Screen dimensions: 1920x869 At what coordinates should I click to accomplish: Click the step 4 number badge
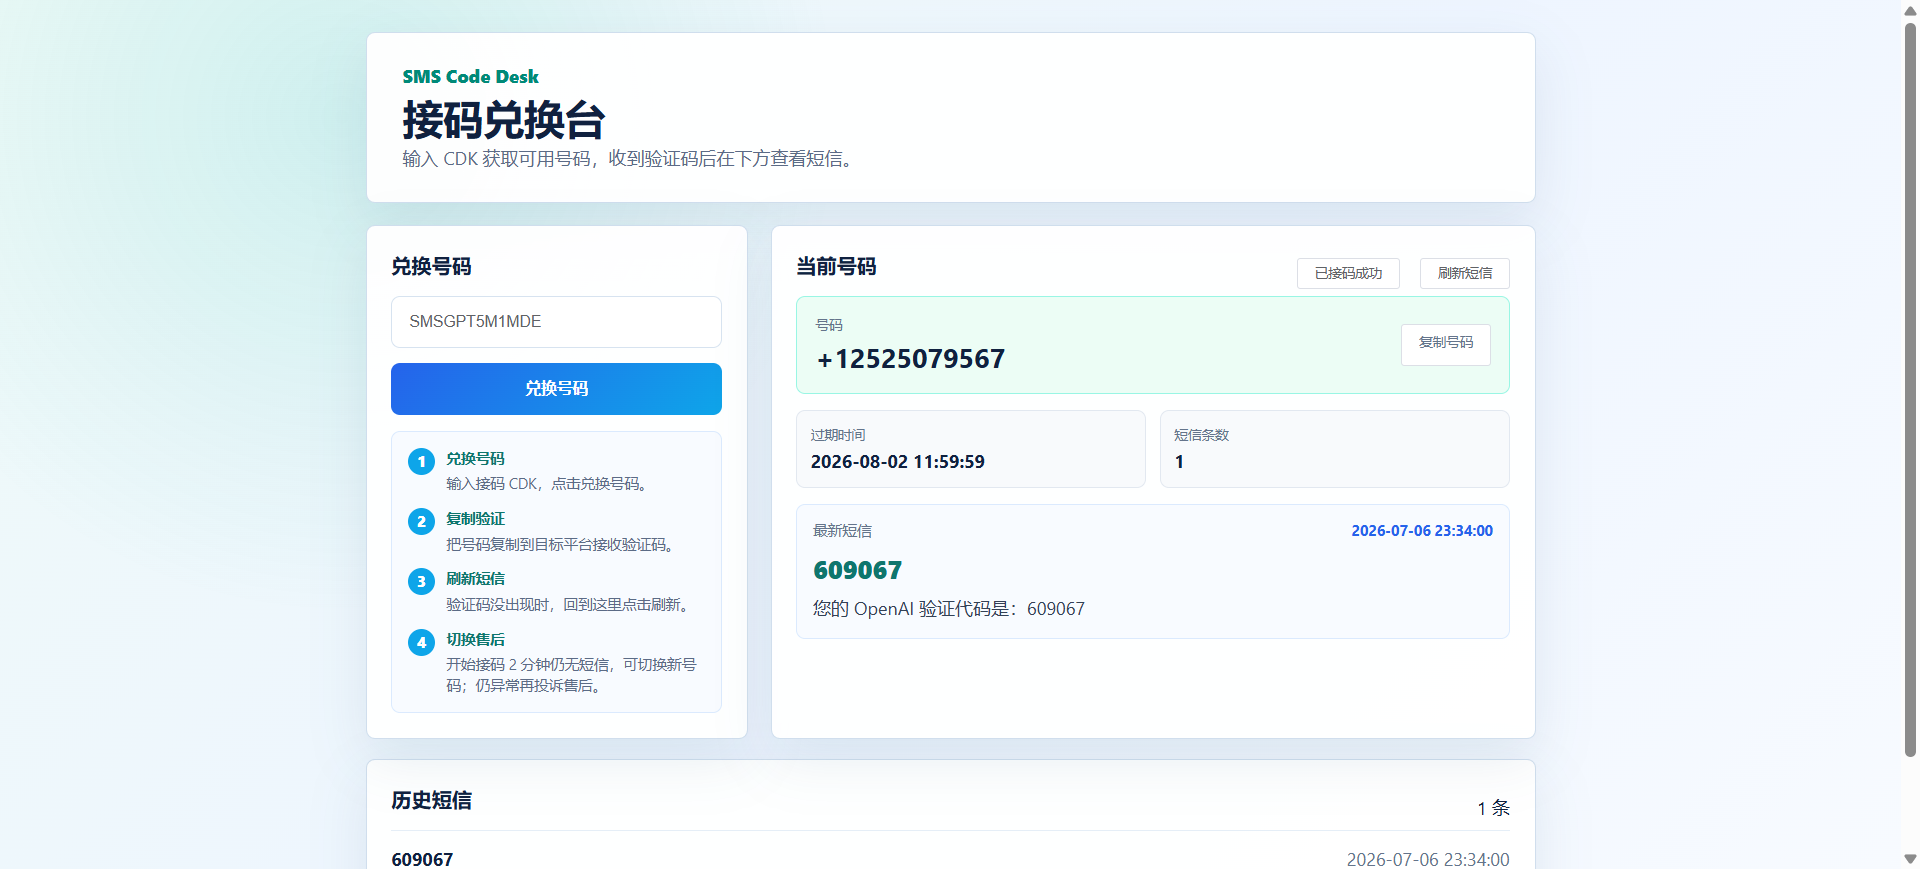421,642
